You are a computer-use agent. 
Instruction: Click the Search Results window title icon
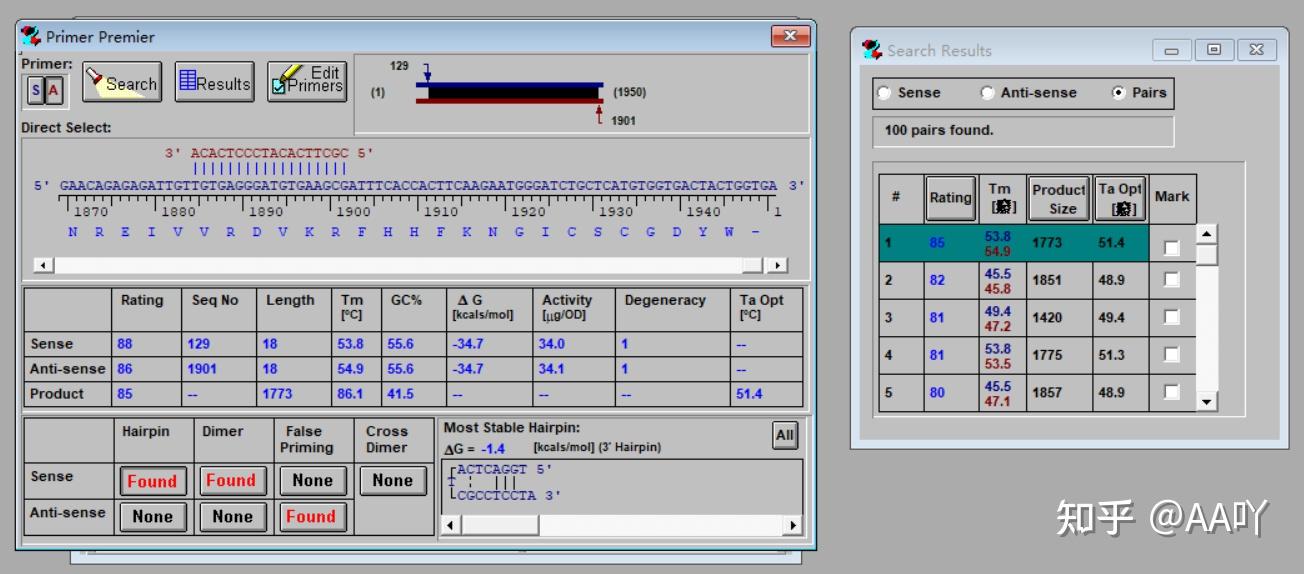click(x=872, y=50)
